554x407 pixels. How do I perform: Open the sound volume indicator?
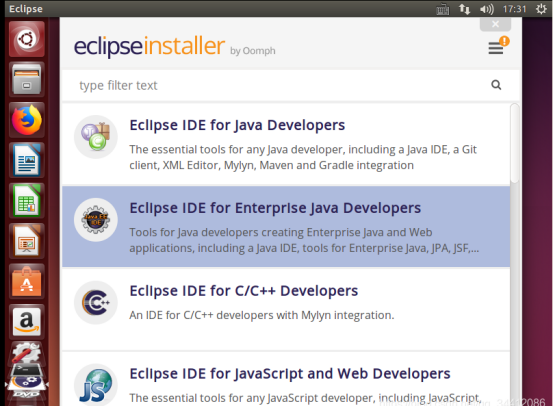[x=487, y=9]
